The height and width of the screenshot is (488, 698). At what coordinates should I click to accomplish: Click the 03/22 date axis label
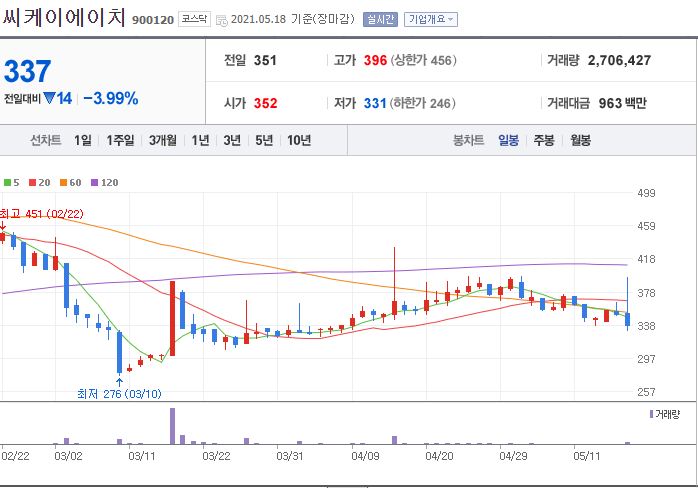pyautogui.click(x=216, y=456)
